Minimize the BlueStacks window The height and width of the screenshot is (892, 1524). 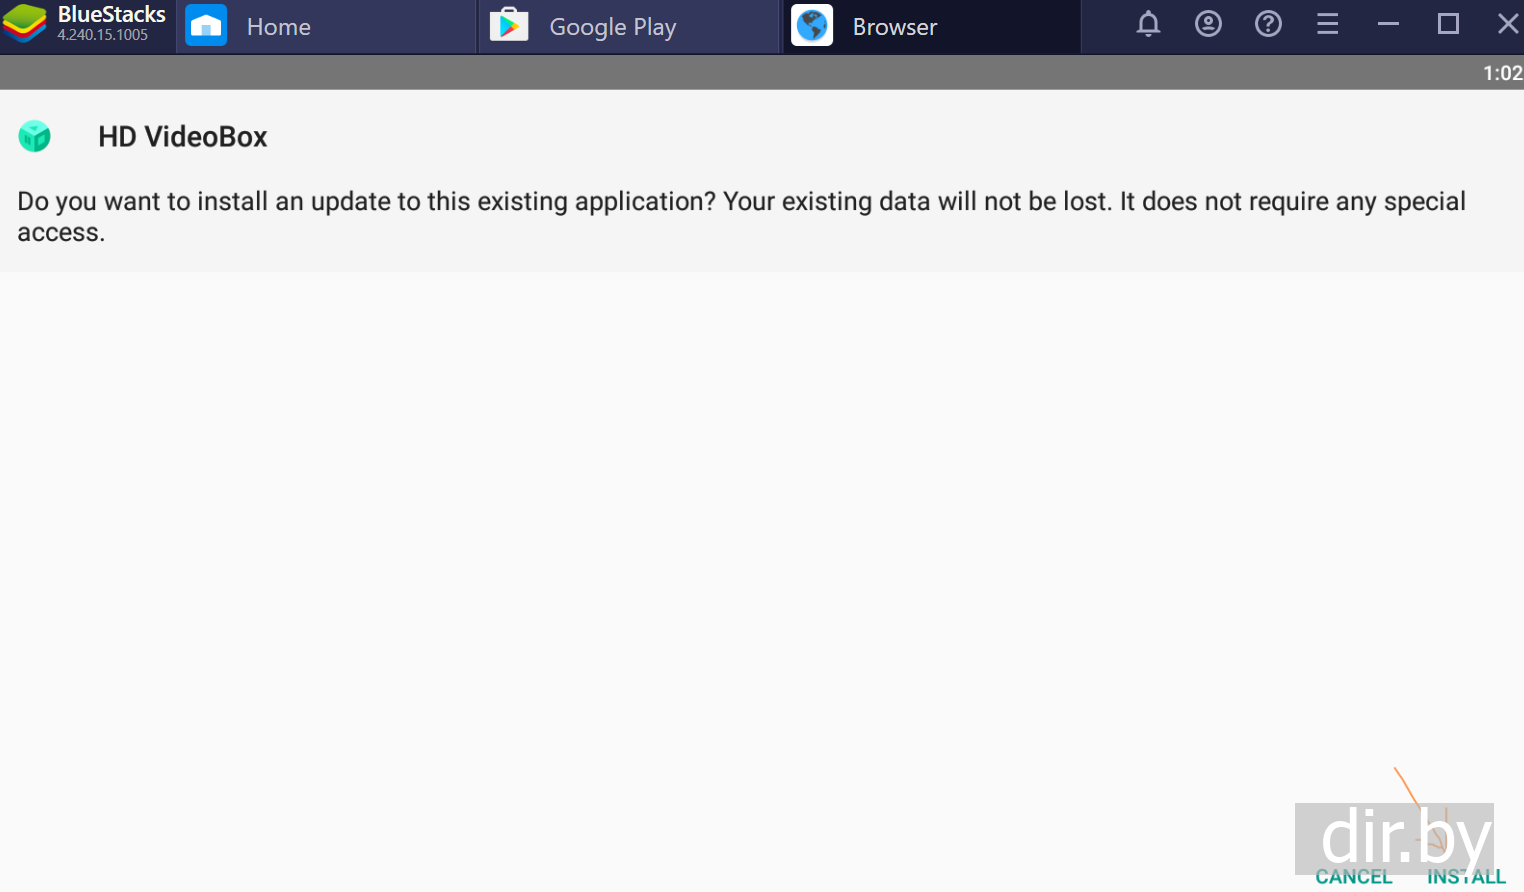click(x=1388, y=24)
